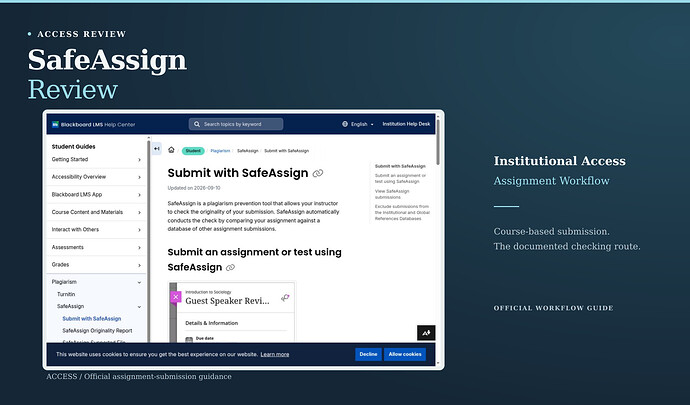Click the calendar icon next to Due date
The width and height of the screenshot is (690, 405).
(189, 339)
